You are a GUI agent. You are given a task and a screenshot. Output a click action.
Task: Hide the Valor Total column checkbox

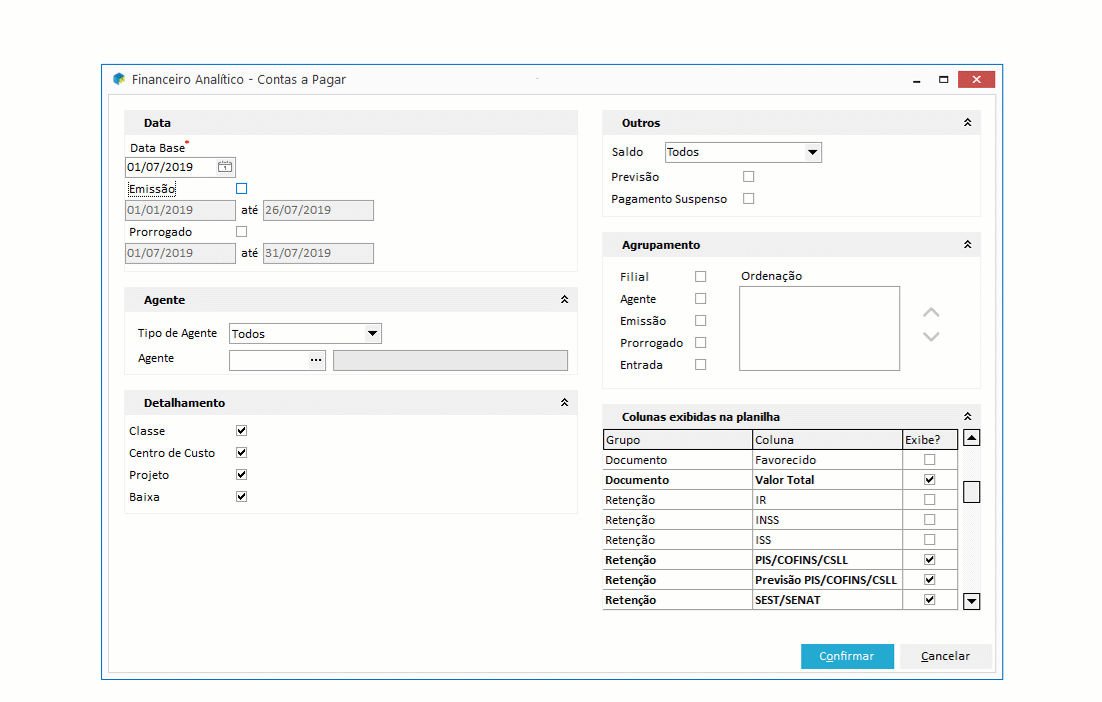pos(930,479)
